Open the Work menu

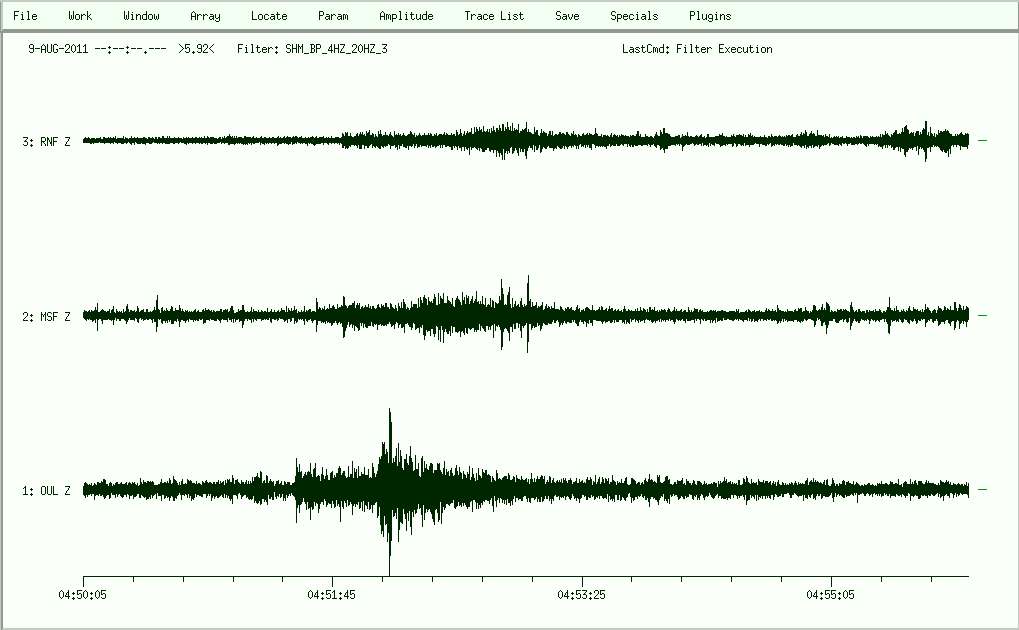(x=80, y=16)
